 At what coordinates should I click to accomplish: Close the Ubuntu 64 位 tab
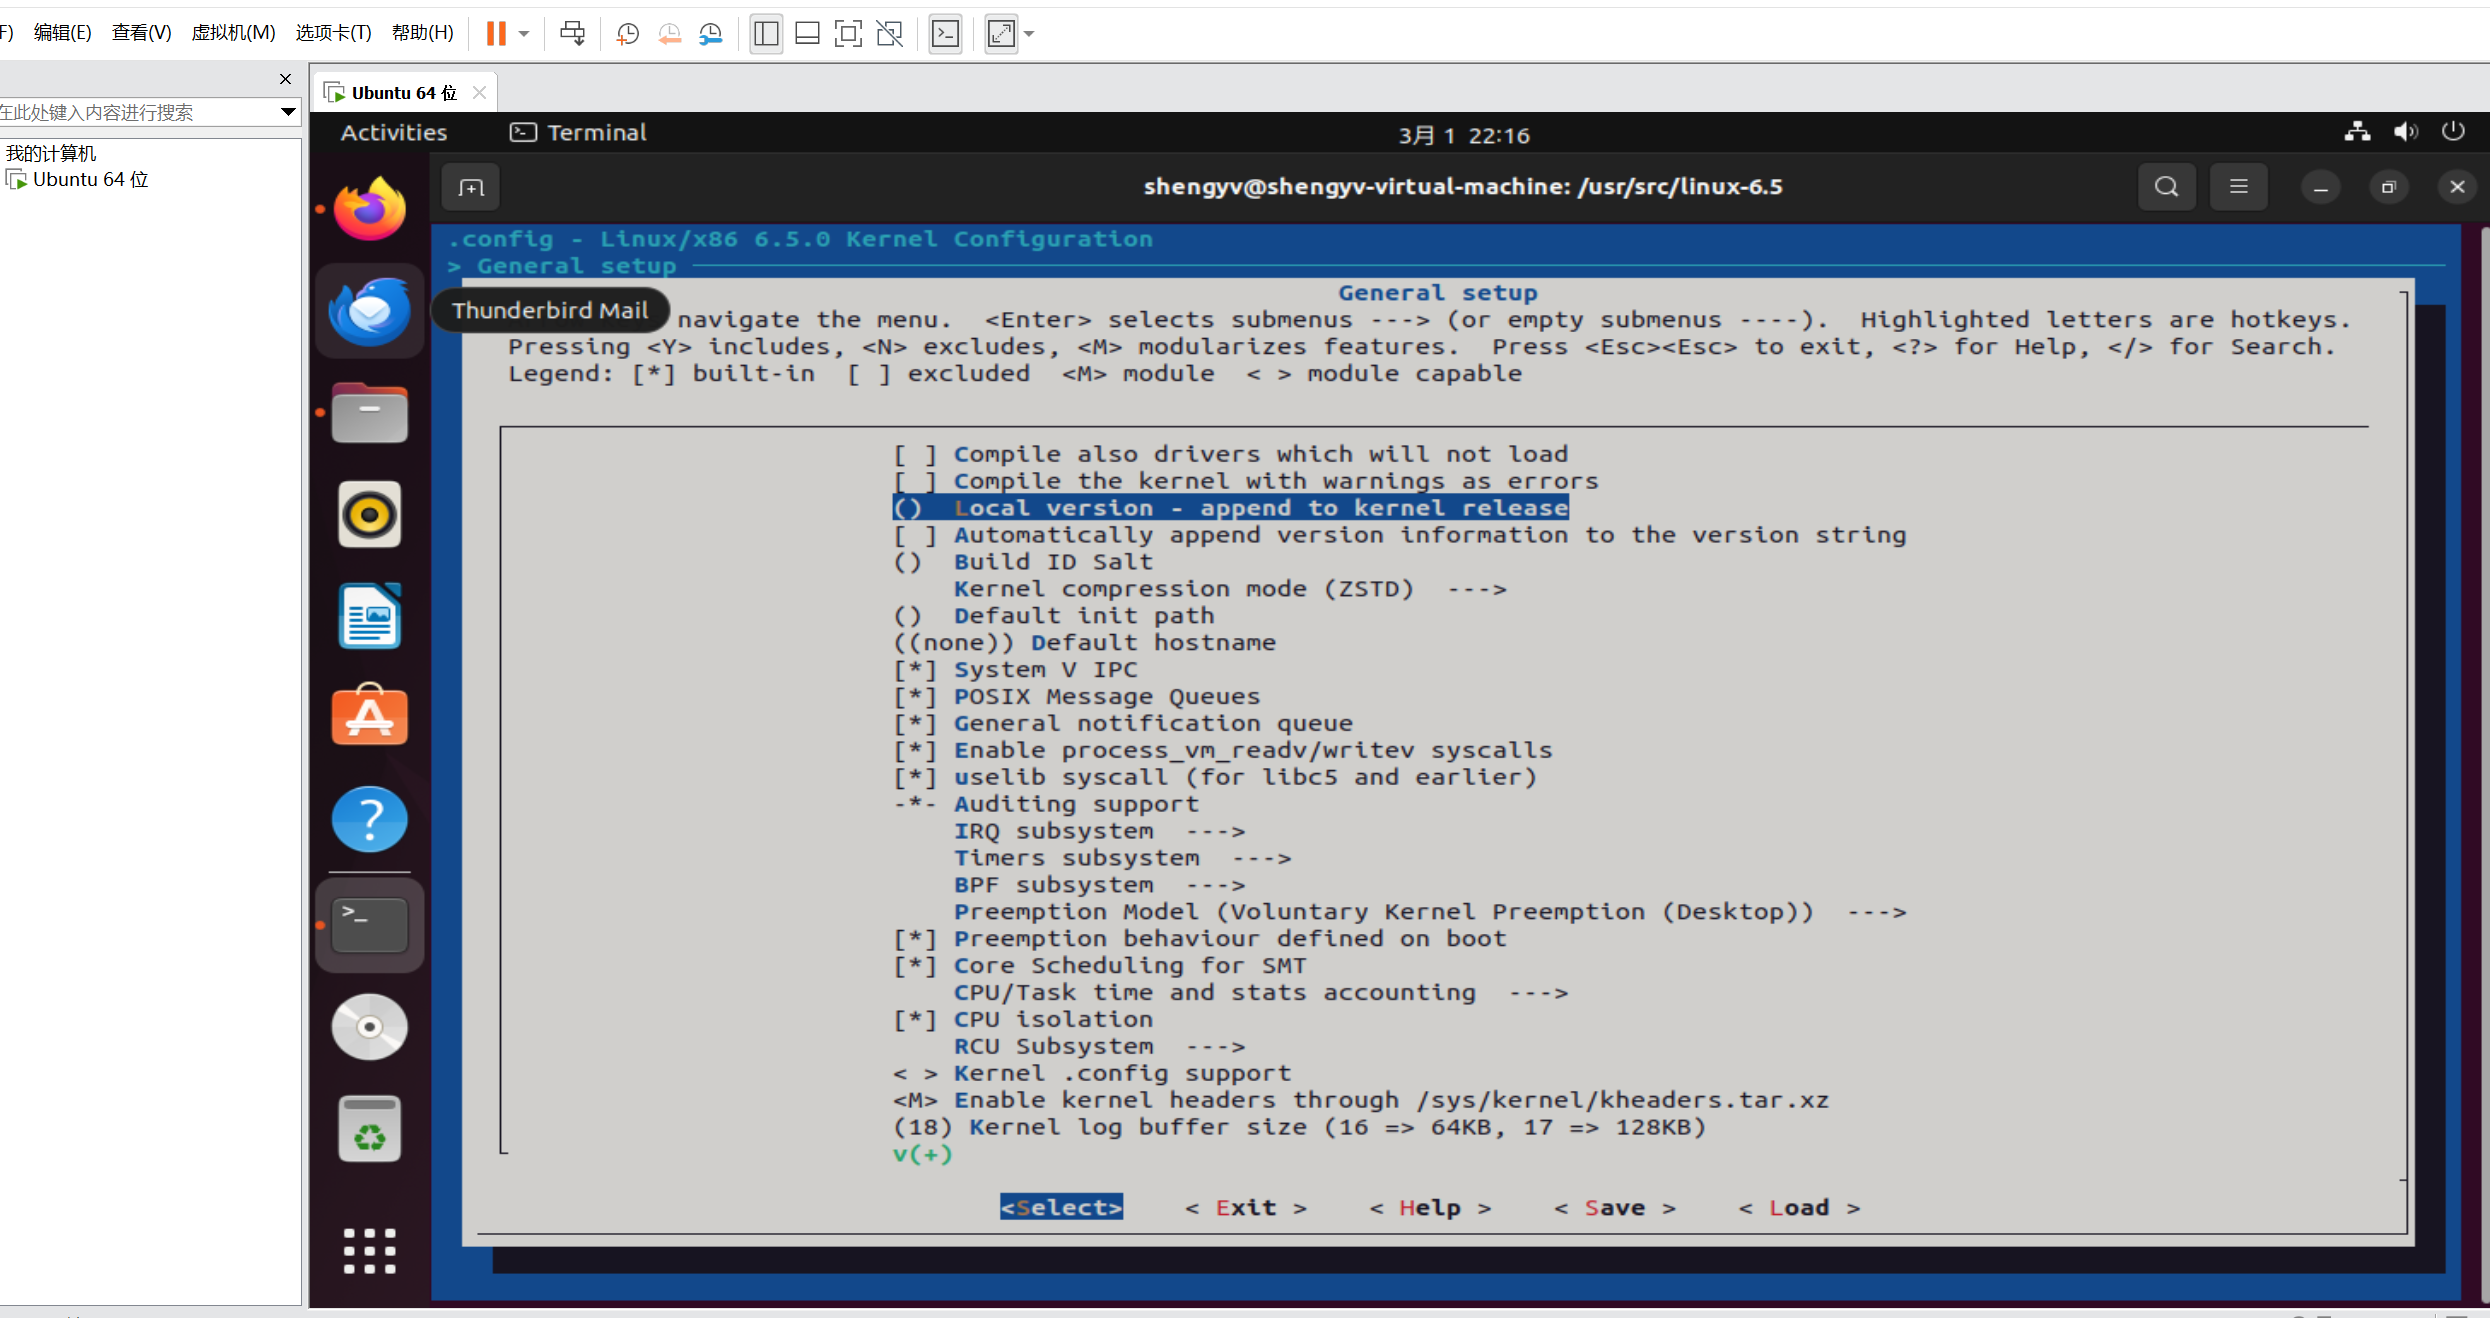tap(480, 93)
